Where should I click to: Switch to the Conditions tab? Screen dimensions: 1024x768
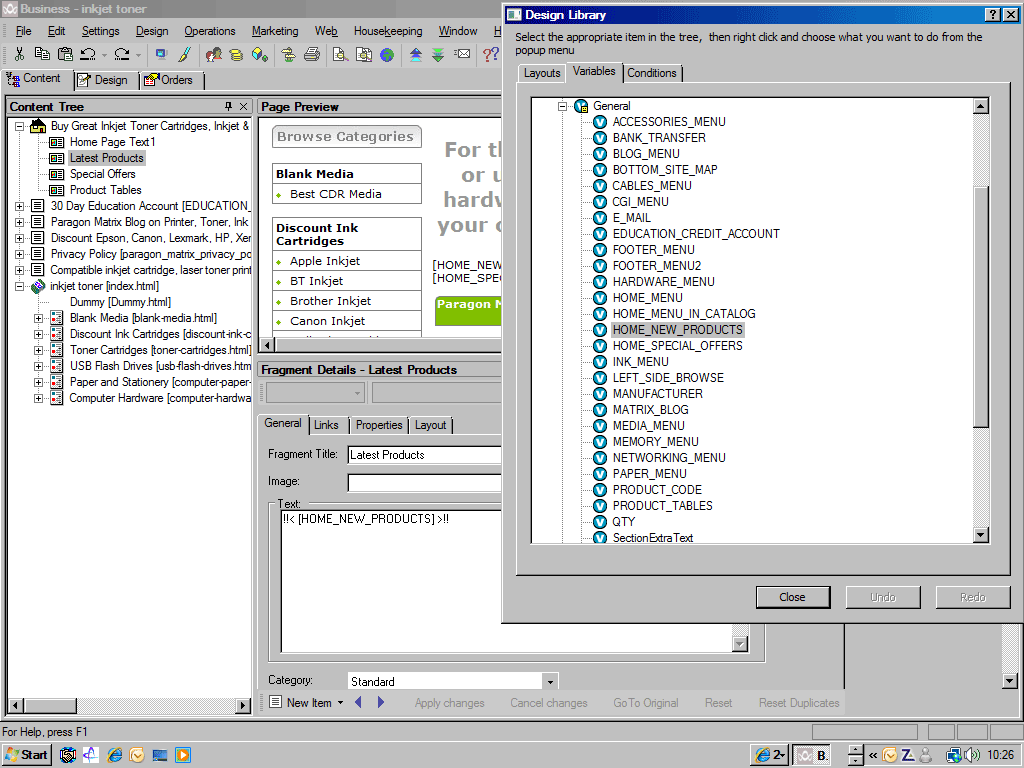pyautogui.click(x=652, y=73)
